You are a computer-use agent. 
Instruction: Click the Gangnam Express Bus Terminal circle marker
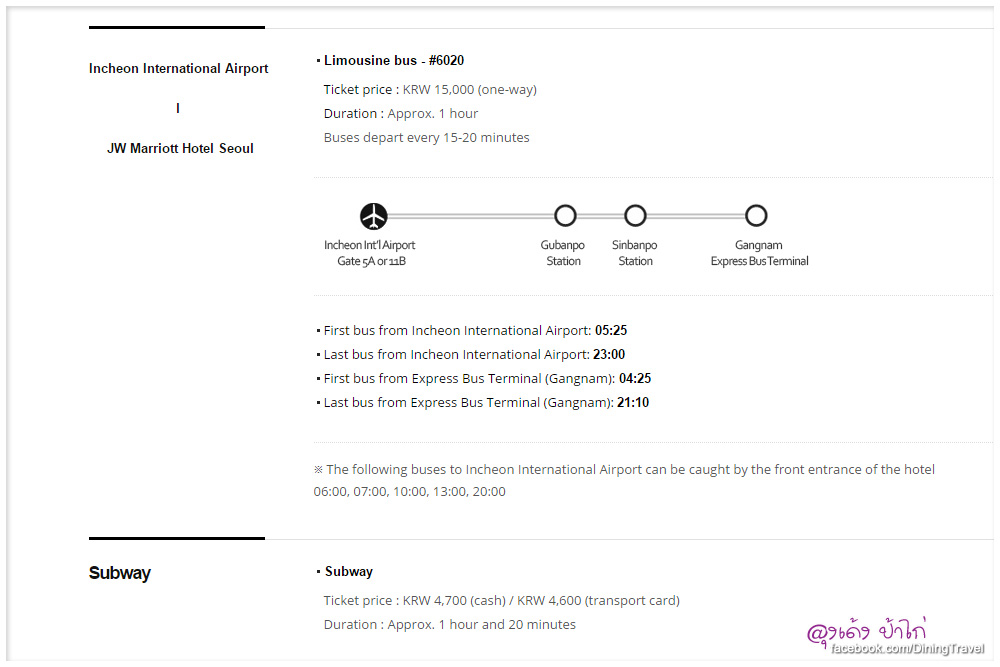tap(756, 215)
